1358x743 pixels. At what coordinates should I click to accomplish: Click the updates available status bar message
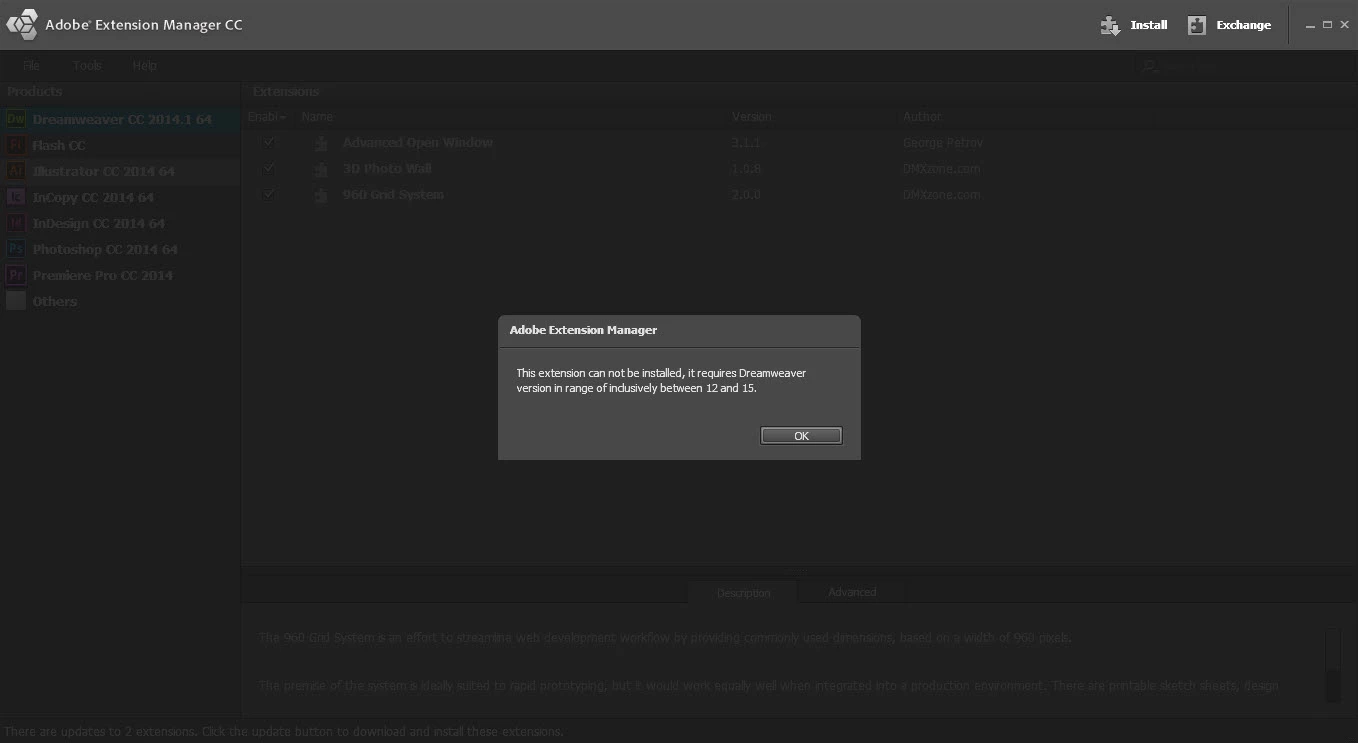point(284,732)
